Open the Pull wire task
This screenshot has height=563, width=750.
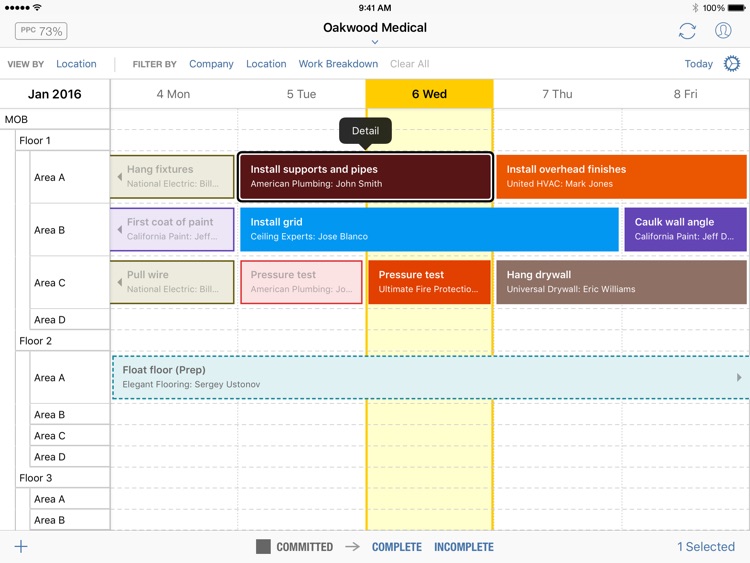pos(172,282)
